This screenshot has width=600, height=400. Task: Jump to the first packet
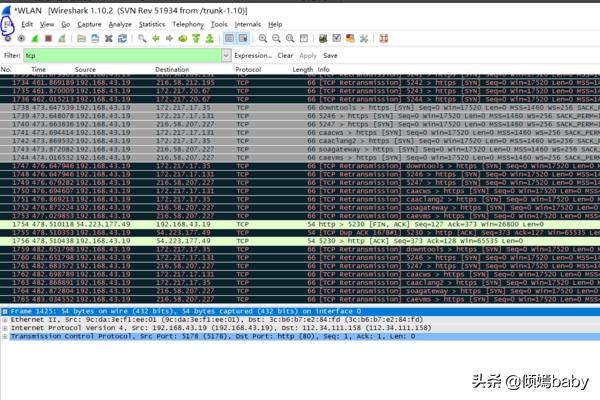tap(196, 38)
